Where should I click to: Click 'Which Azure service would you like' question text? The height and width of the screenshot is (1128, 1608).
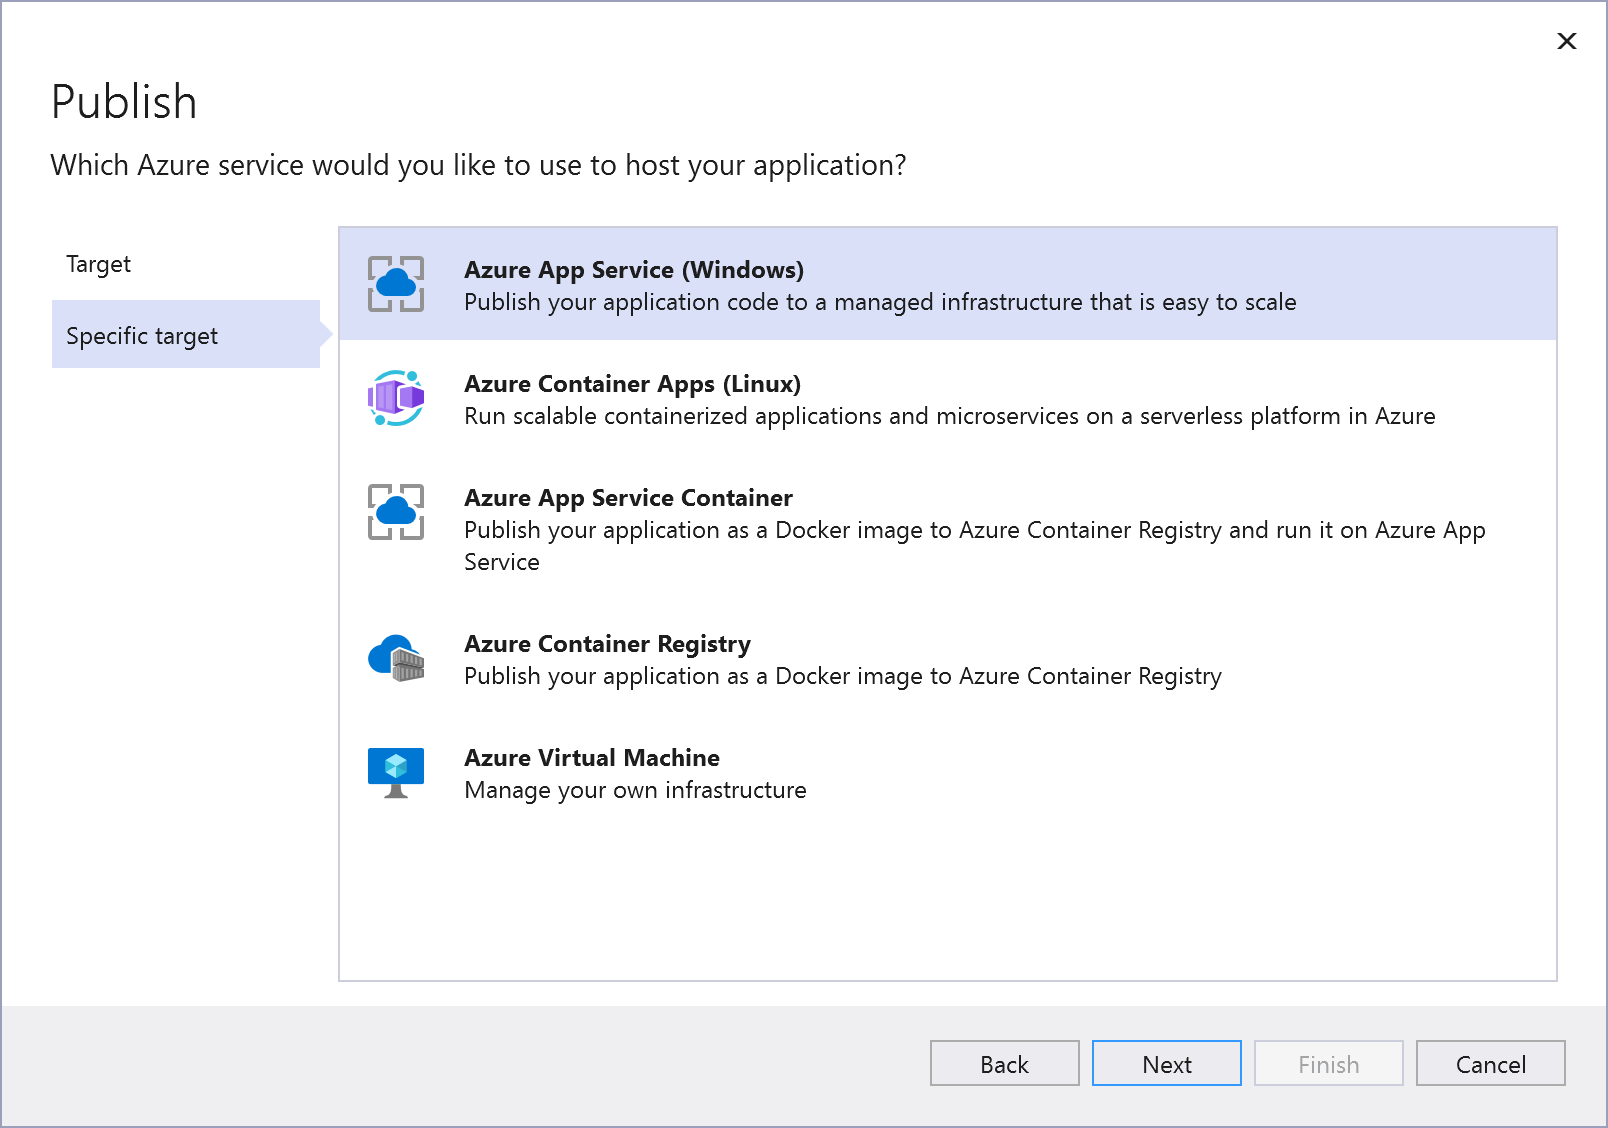click(x=478, y=165)
